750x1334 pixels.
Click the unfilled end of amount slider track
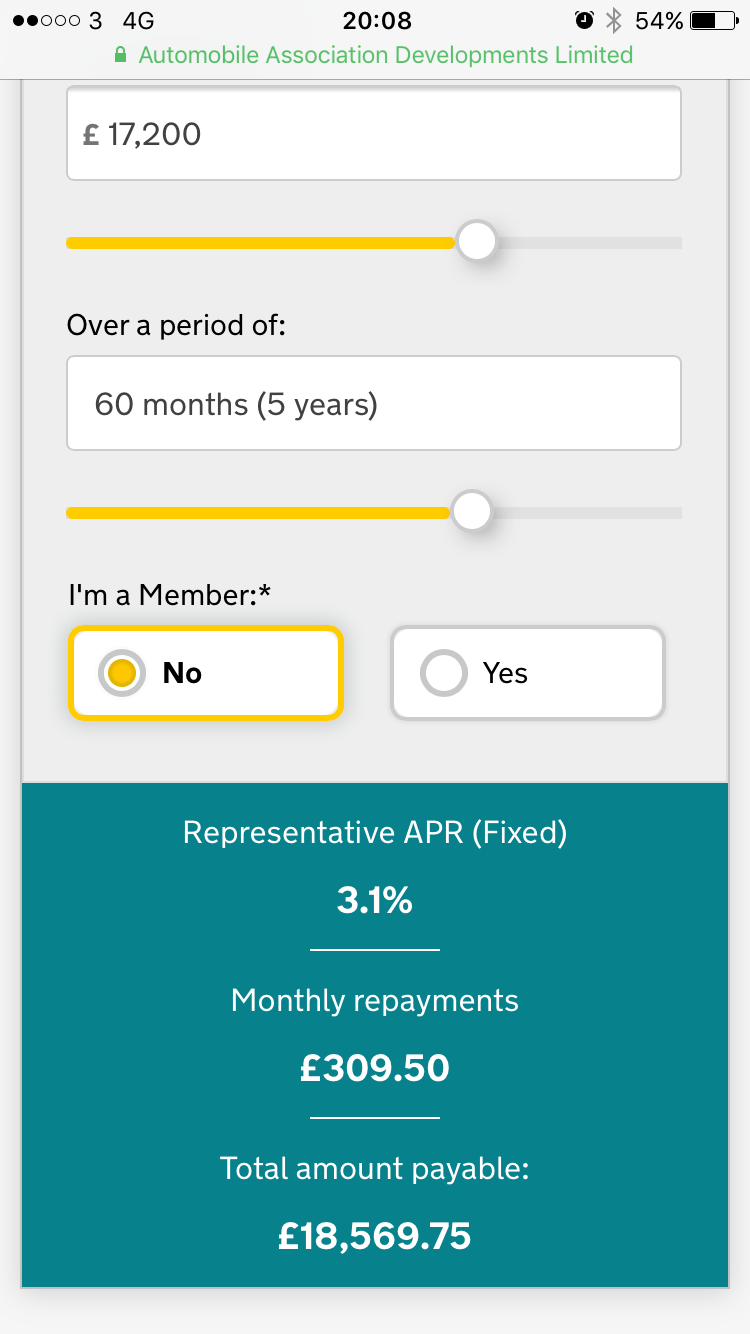660,243
